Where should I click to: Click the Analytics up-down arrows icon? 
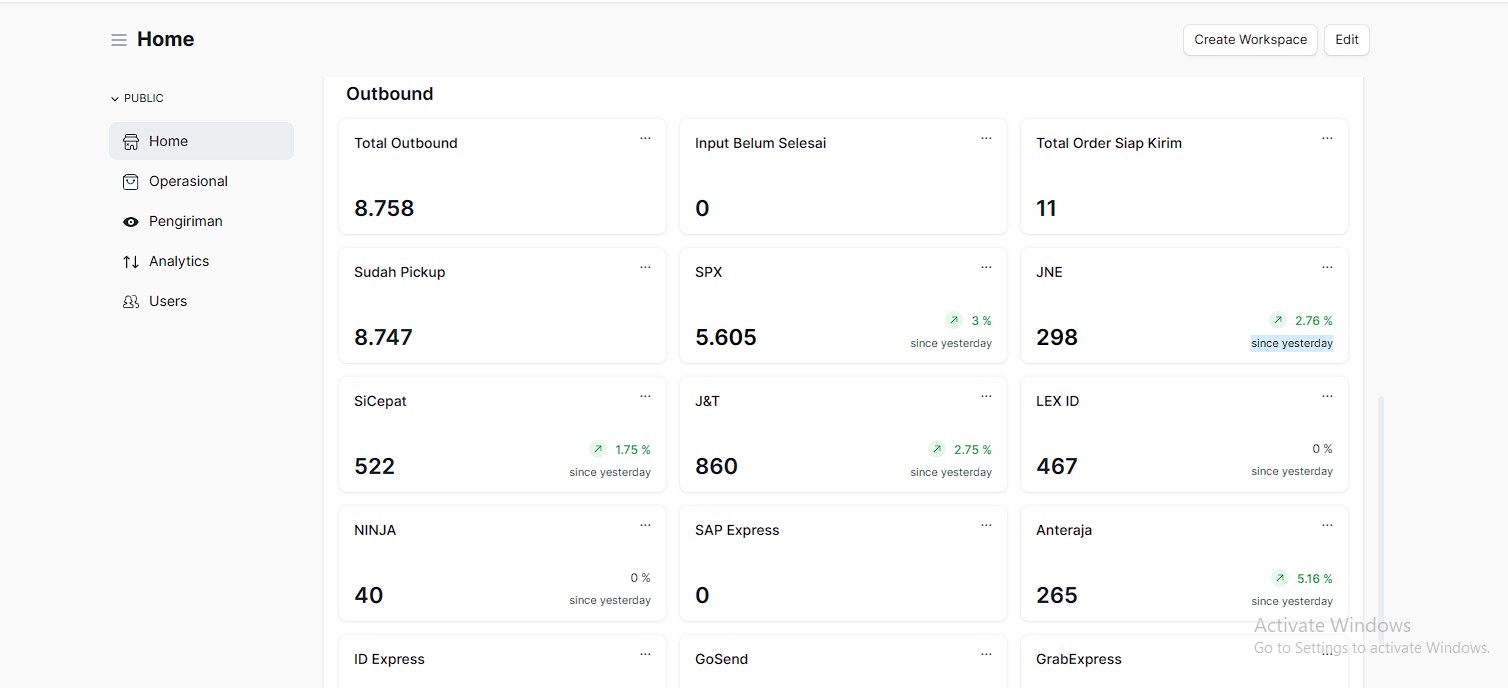[x=131, y=262]
